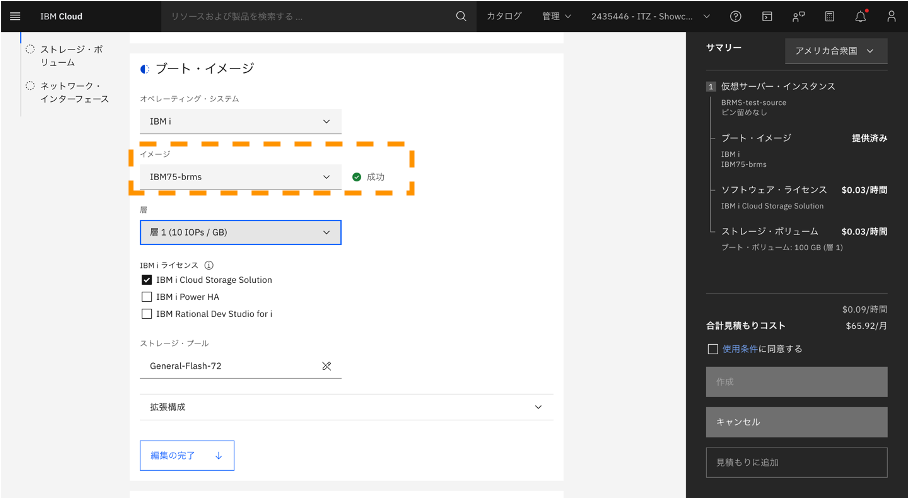This screenshot has width=908, height=498.
Task: Open the アメリカ合衆国 country dropdown
Action: pyautogui.click(x=836, y=51)
